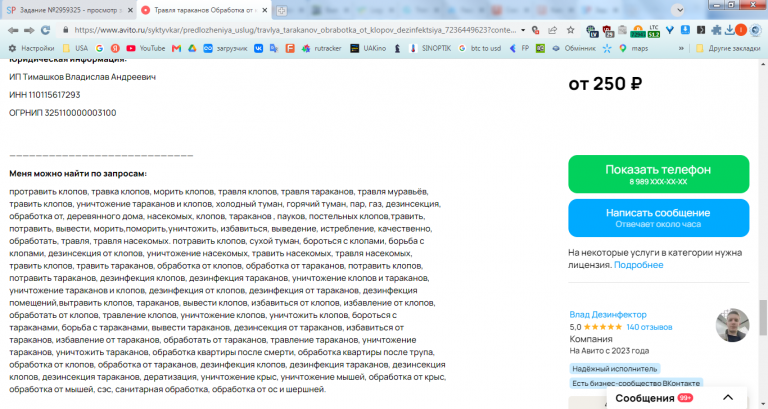Viewport: 768px width, 409px height.
Task: Open the UAKino bookmark
Action: pos(368,48)
